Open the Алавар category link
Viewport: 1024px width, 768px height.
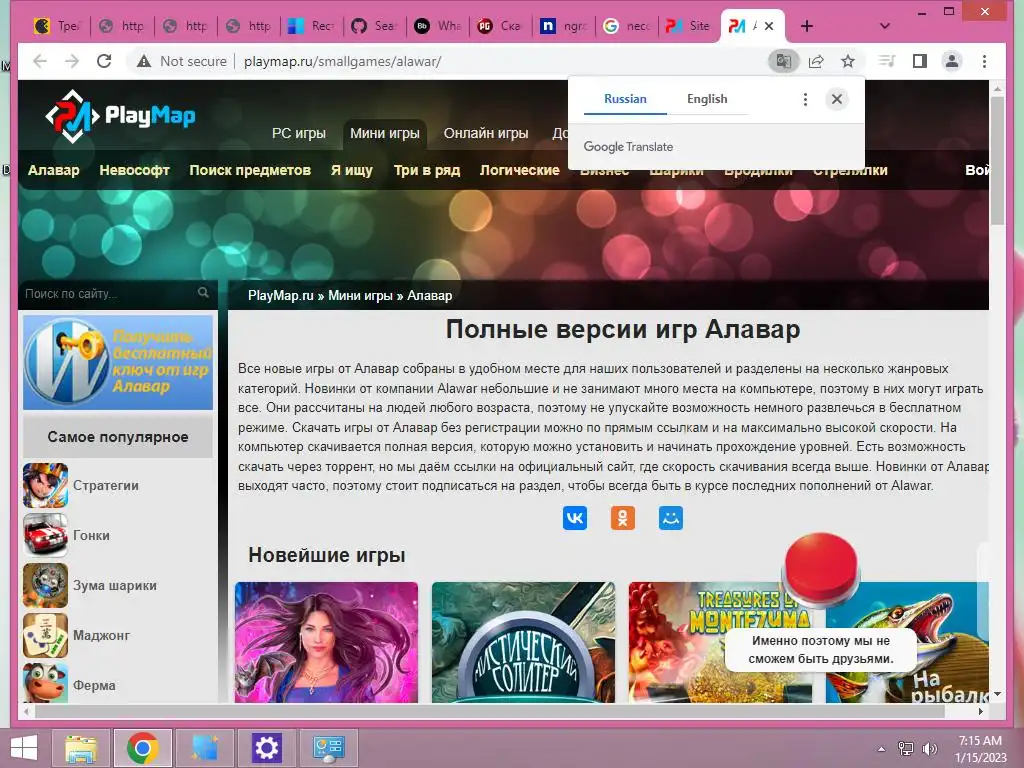pos(54,170)
